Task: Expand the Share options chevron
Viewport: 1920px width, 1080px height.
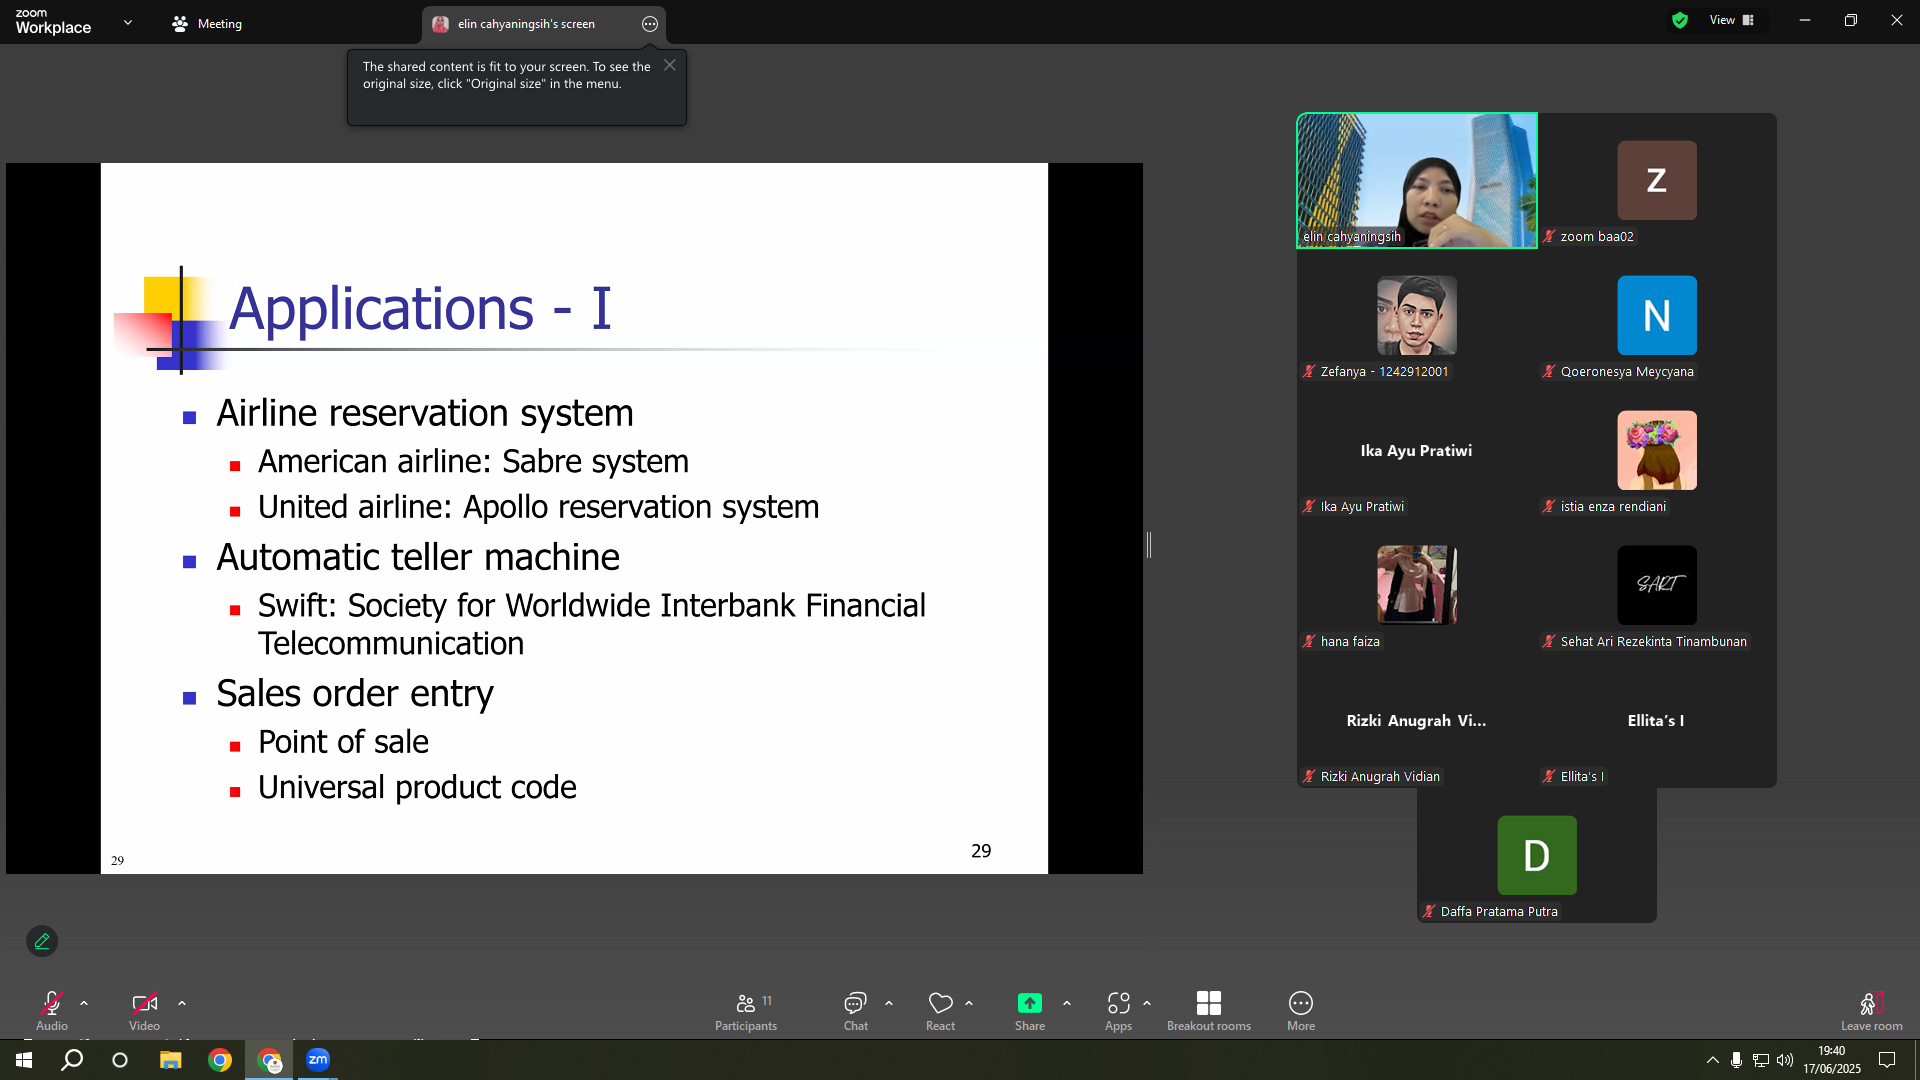Action: click(x=1067, y=1003)
